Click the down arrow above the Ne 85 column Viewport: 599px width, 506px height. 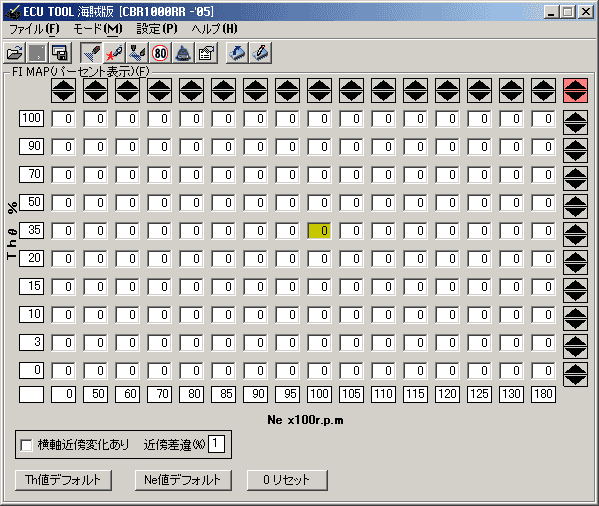[x=224, y=96]
